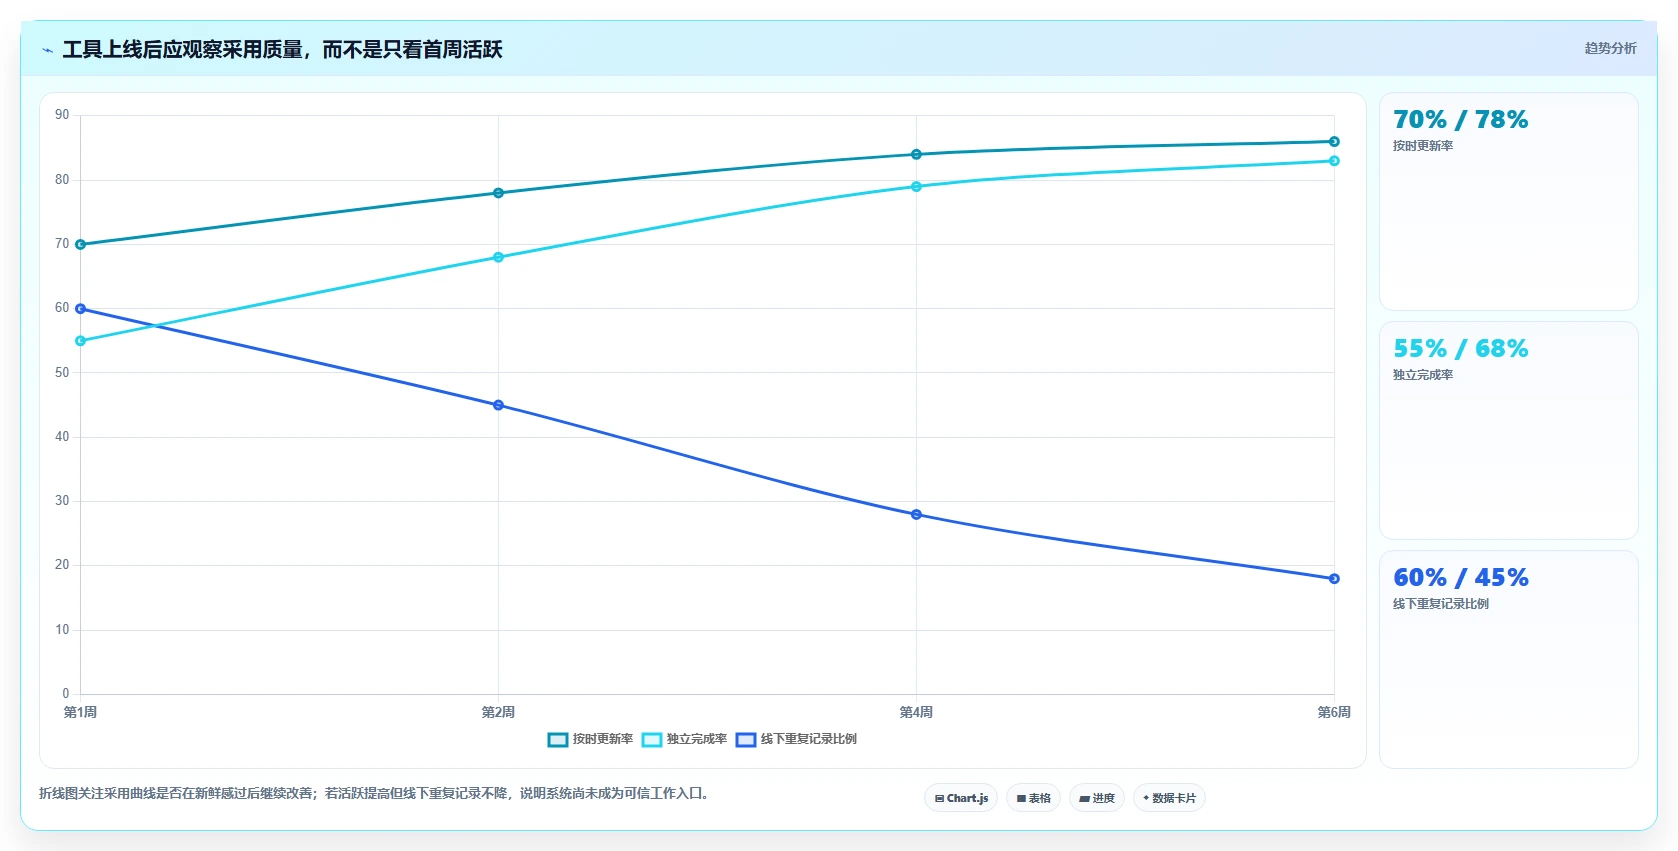Toggle the 独立完成率 legend color box
The width and height of the screenshot is (1678, 851).
point(652,740)
